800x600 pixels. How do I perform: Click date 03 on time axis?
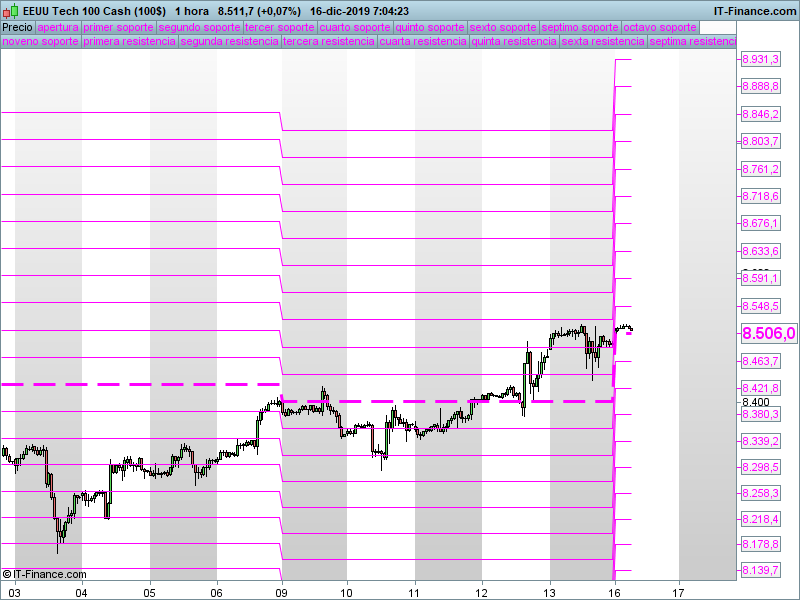(x=15, y=593)
